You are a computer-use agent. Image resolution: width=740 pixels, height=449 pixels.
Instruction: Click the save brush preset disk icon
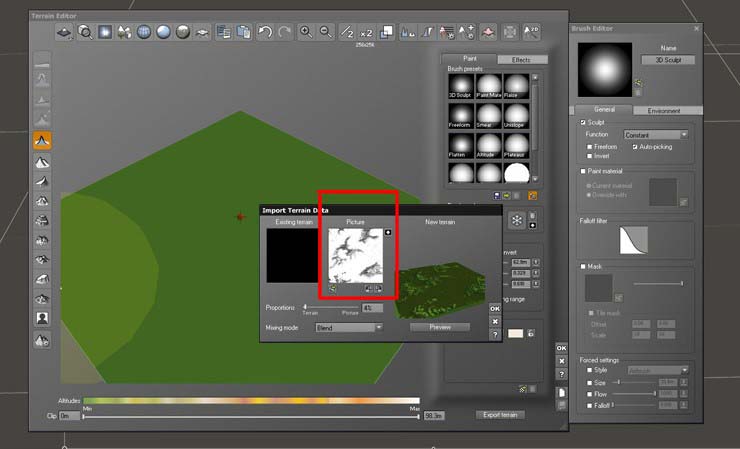tap(497, 195)
